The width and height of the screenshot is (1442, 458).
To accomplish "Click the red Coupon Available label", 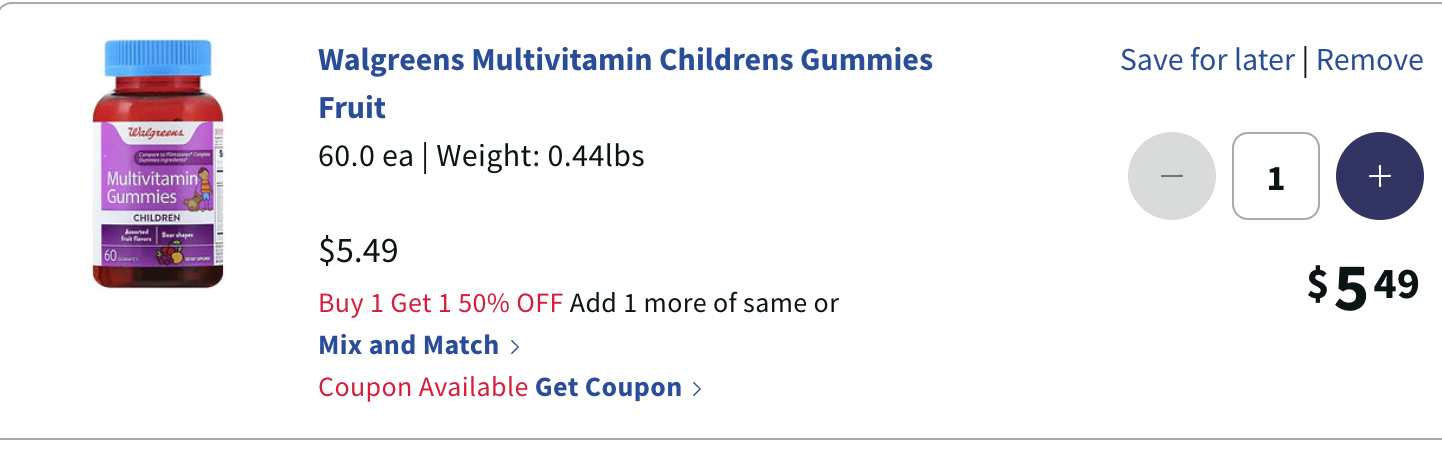I will (x=423, y=387).
